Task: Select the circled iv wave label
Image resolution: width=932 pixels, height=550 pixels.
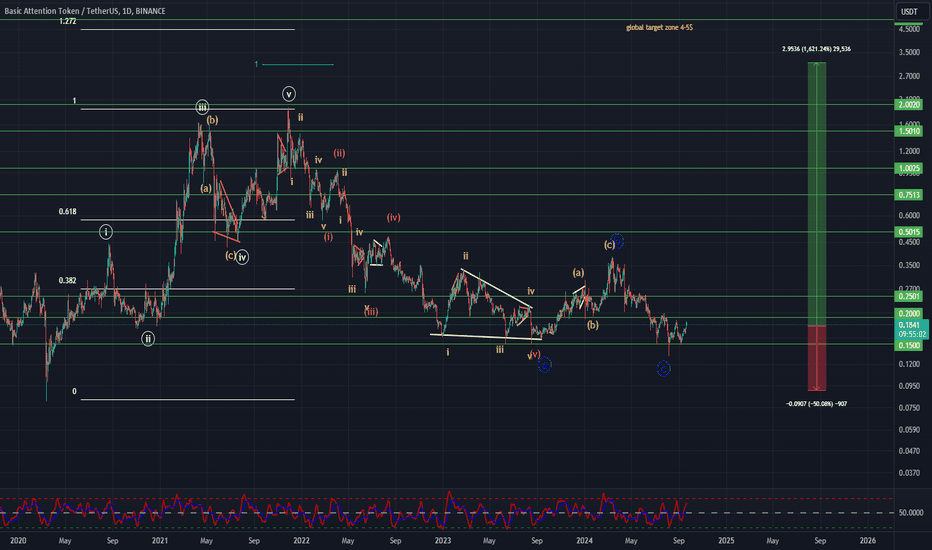Action: [x=242, y=257]
